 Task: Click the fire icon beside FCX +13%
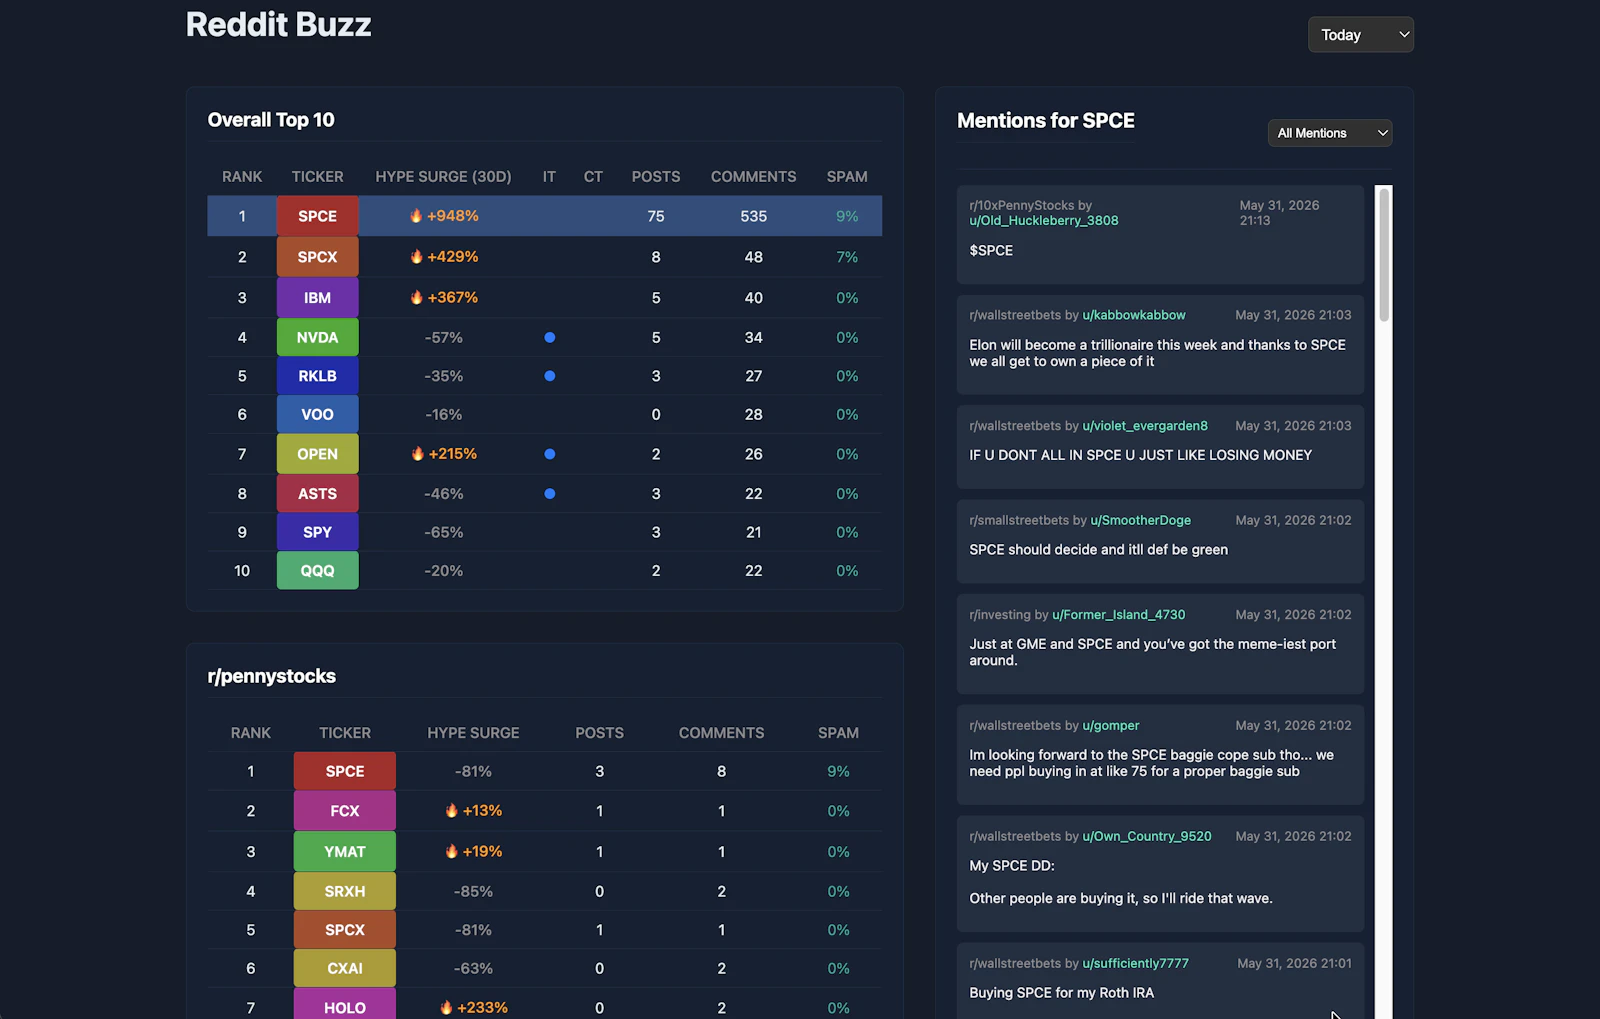451,810
